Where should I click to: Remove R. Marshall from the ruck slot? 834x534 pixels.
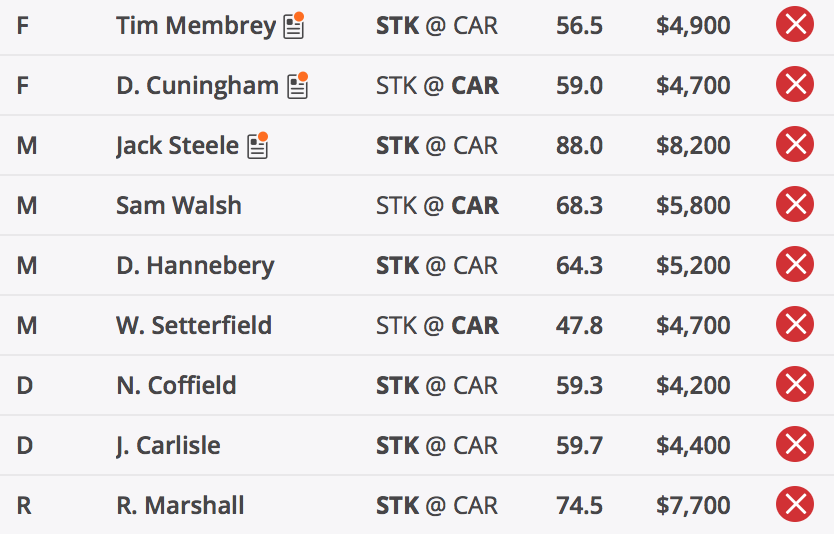pyautogui.click(x=795, y=505)
